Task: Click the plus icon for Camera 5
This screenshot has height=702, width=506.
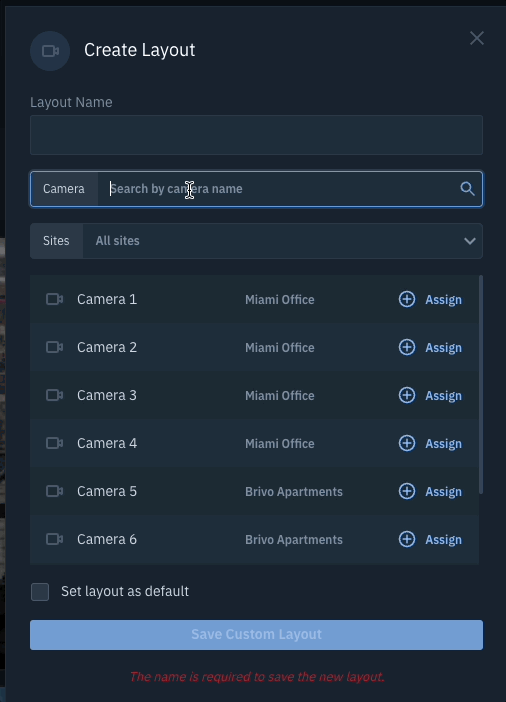Action: click(x=407, y=491)
